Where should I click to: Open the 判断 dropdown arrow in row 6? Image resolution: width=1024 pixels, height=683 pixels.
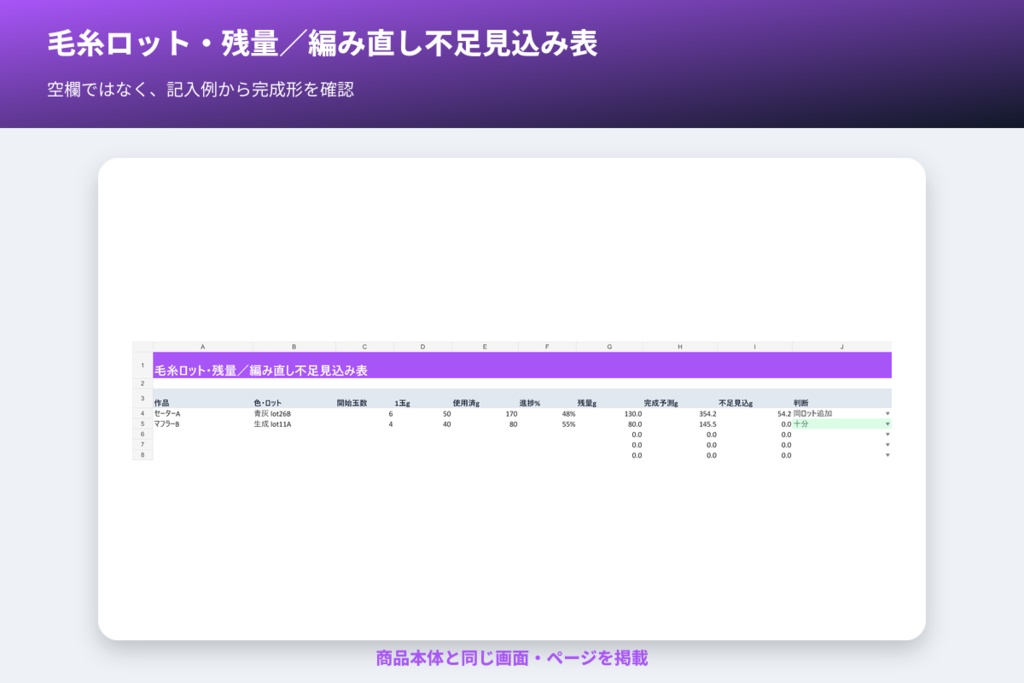pos(887,434)
